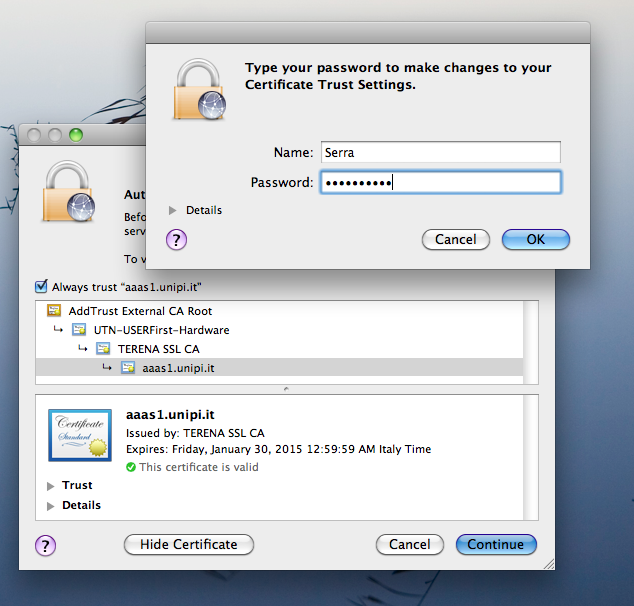Click the "Type your password" heading text

[398, 76]
